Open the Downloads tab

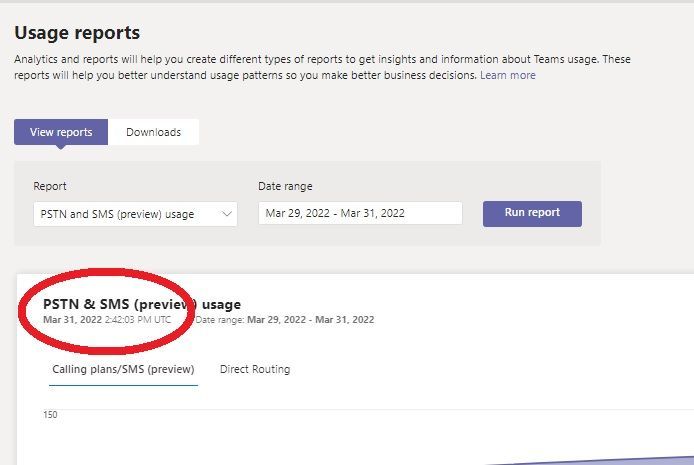[x=153, y=132]
